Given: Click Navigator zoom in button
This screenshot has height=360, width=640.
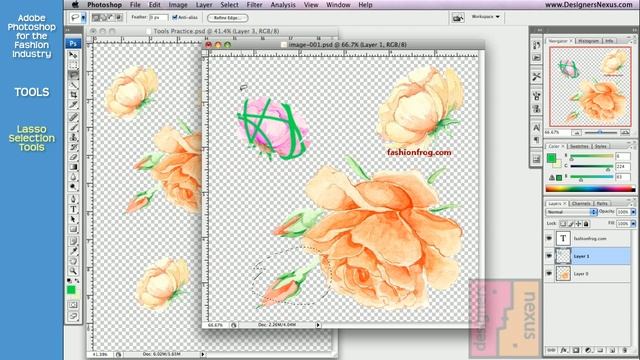Looking at the screenshot, I should point(625,133).
